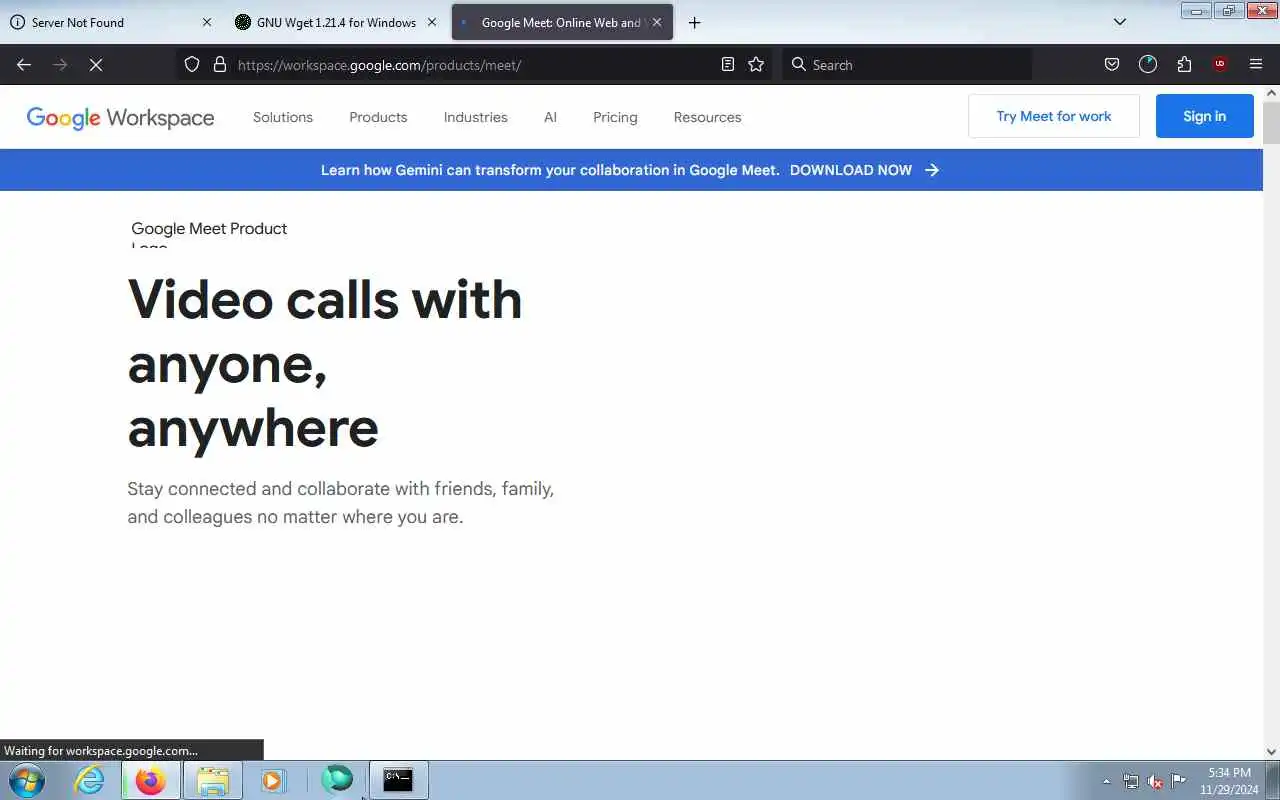Image resolution: width=1280 pixels, height=800 pixels.
Task: Open a new tab with the plus button
Action: tap(695, 22)
